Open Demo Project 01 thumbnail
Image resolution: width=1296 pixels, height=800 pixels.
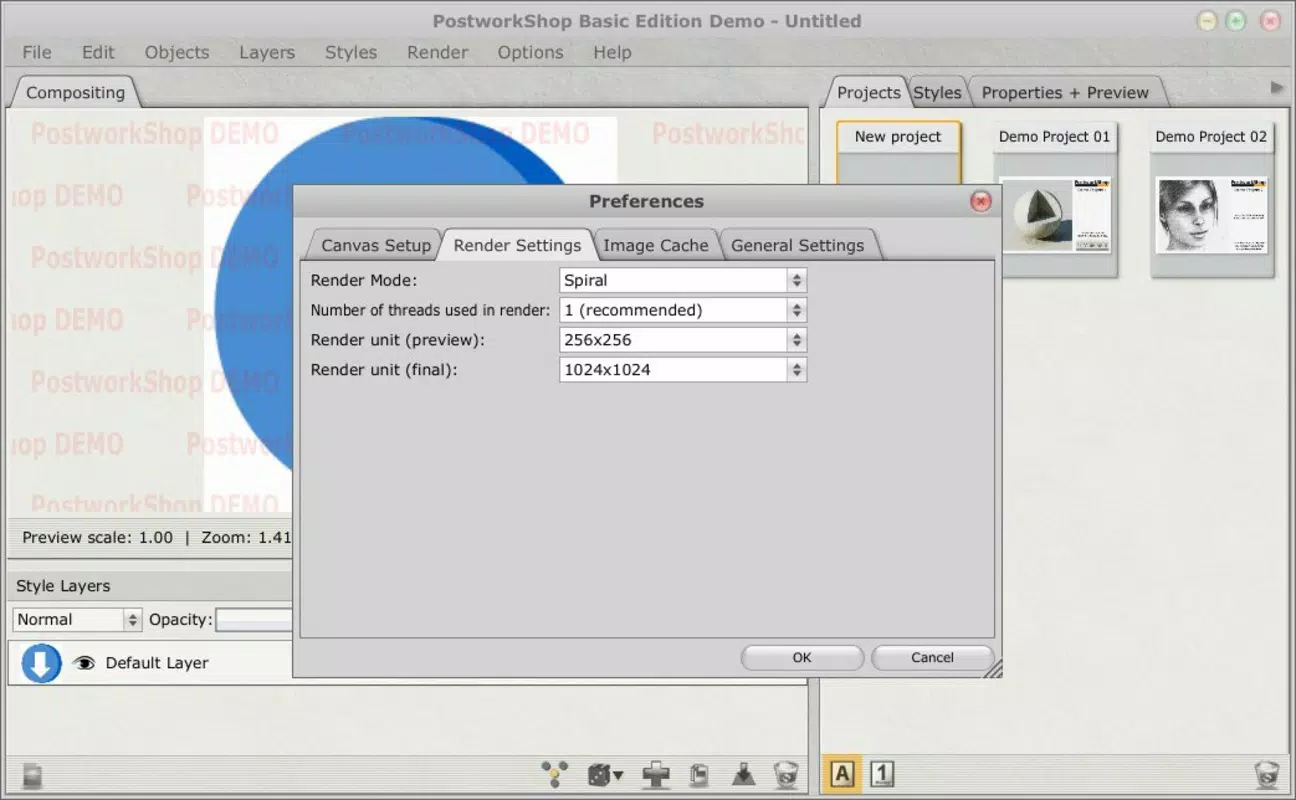click(x=1054, y=200)
